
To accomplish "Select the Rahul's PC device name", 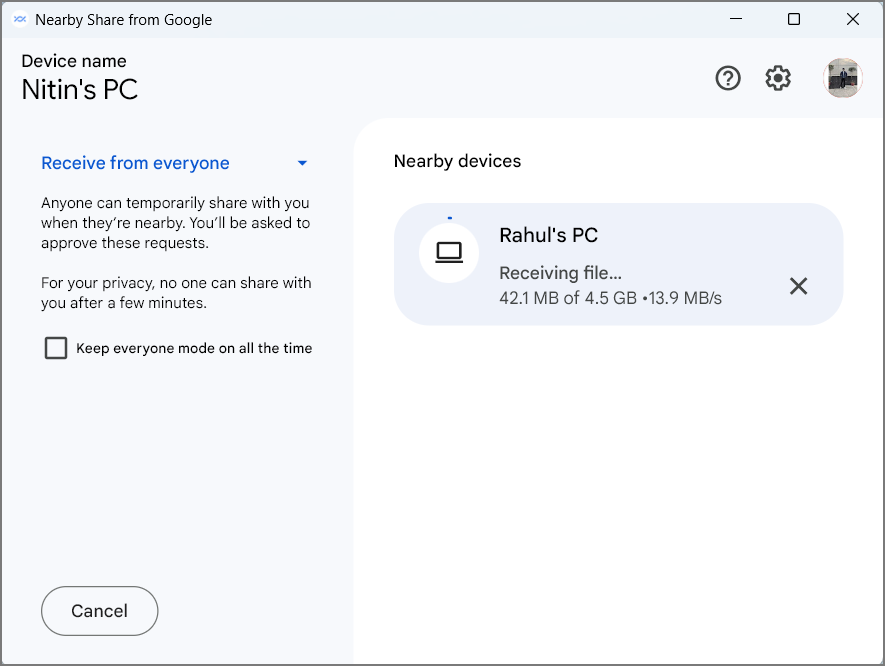I will pos(548,235).
